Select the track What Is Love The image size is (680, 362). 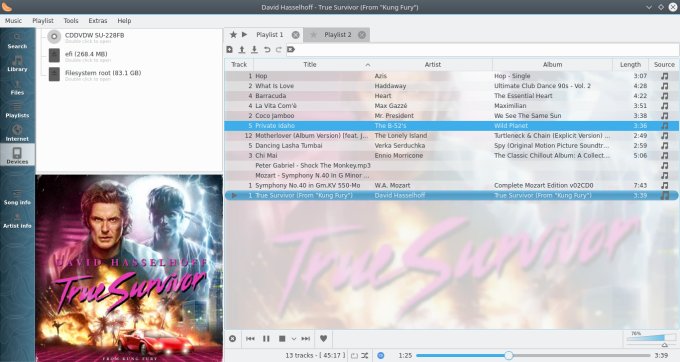(452, 86)
